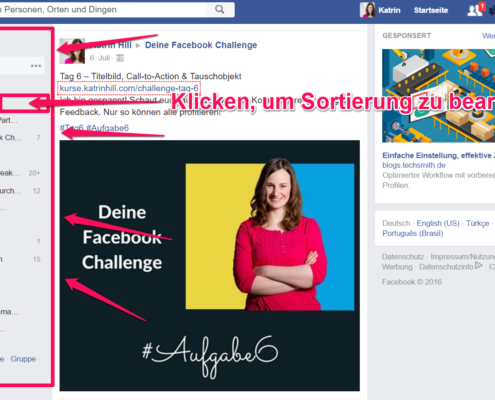
Task: Click Katrin's profile picture in top bar
Action: click(367, 10)
